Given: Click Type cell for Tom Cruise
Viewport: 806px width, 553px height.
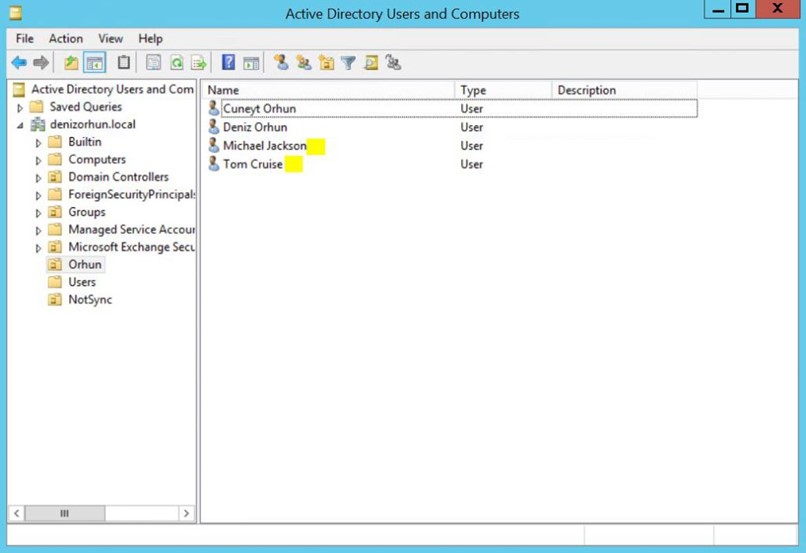Looking at the screenshot, I should coord(471,164).
